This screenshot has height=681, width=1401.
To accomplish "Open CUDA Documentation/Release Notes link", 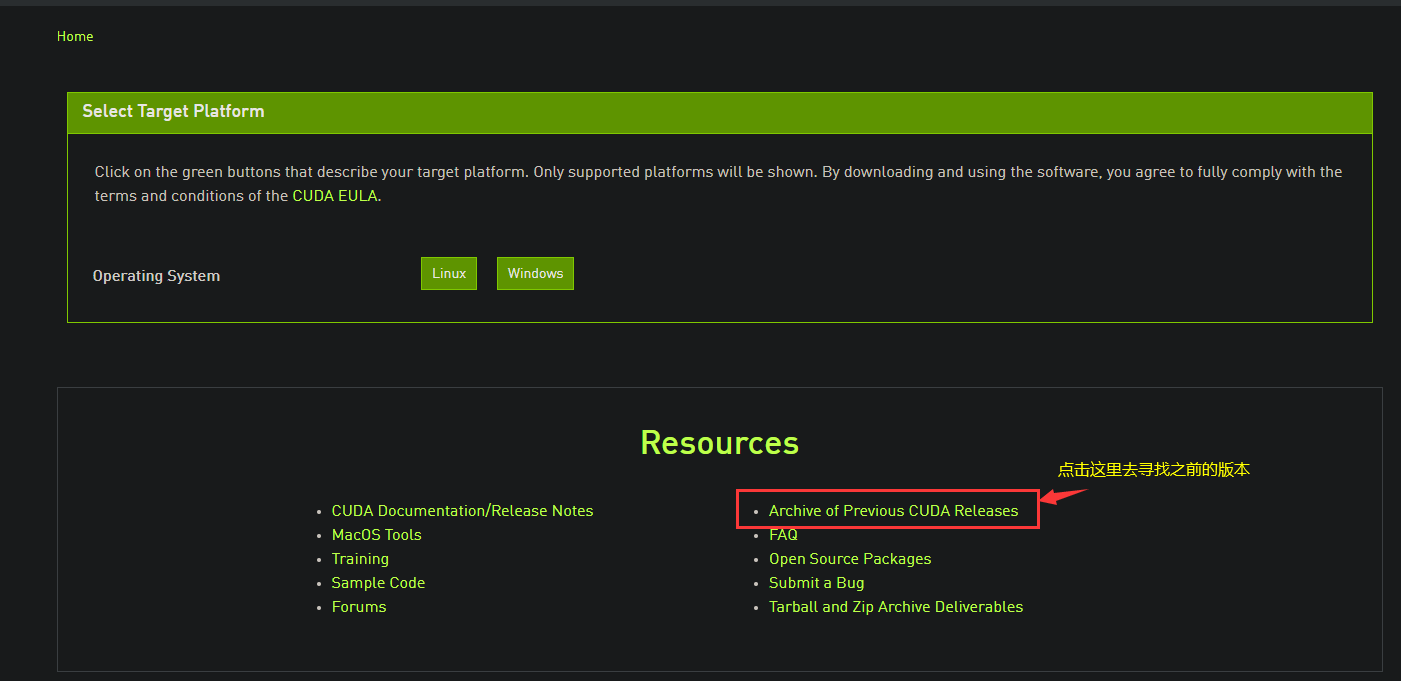I will tap(462, 511).
